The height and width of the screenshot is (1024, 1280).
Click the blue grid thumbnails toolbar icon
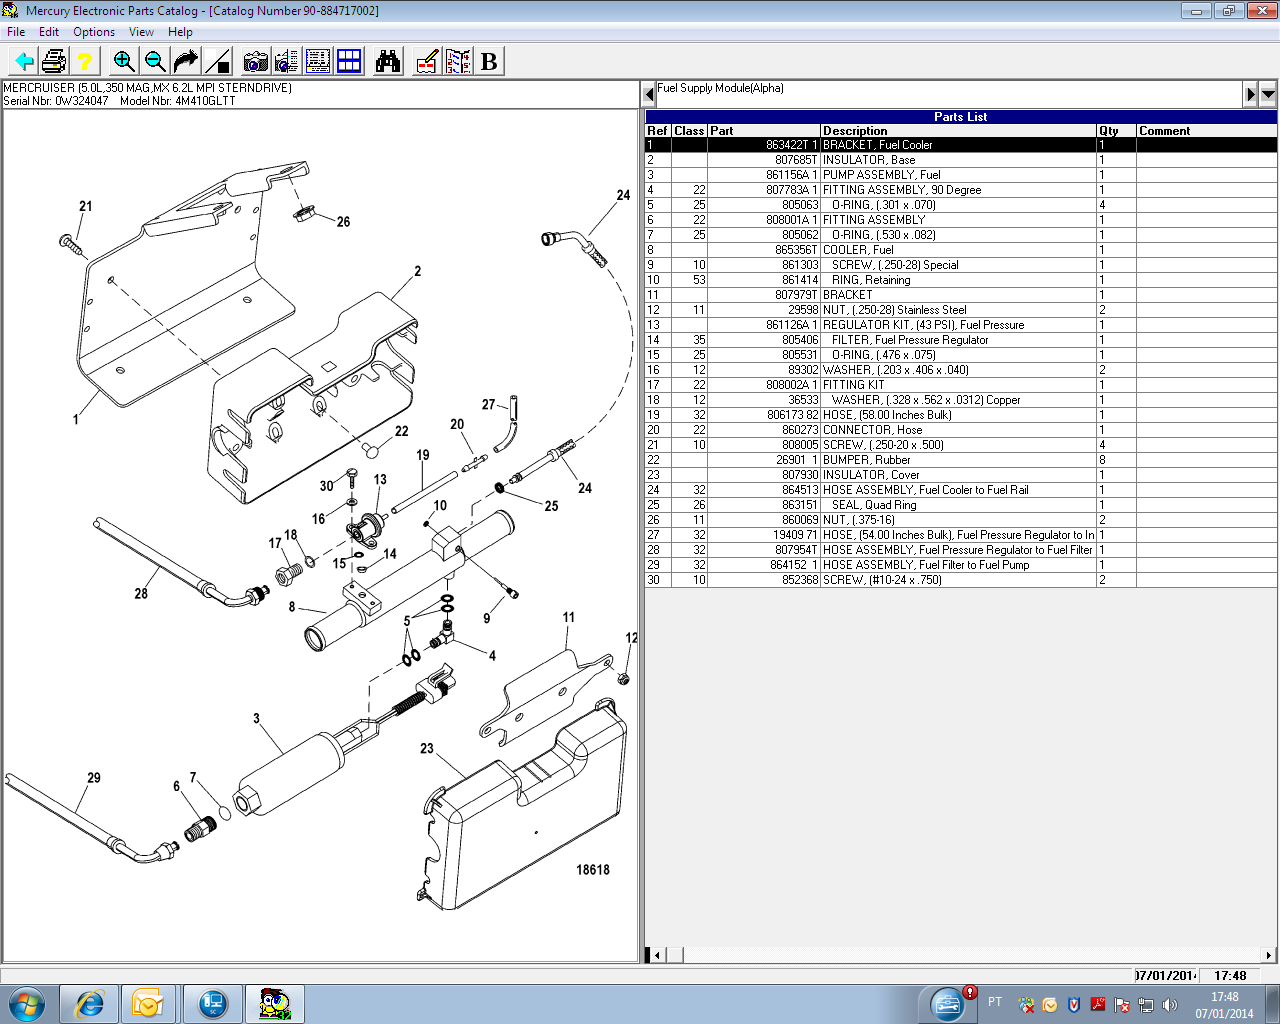tap(349, 62)
